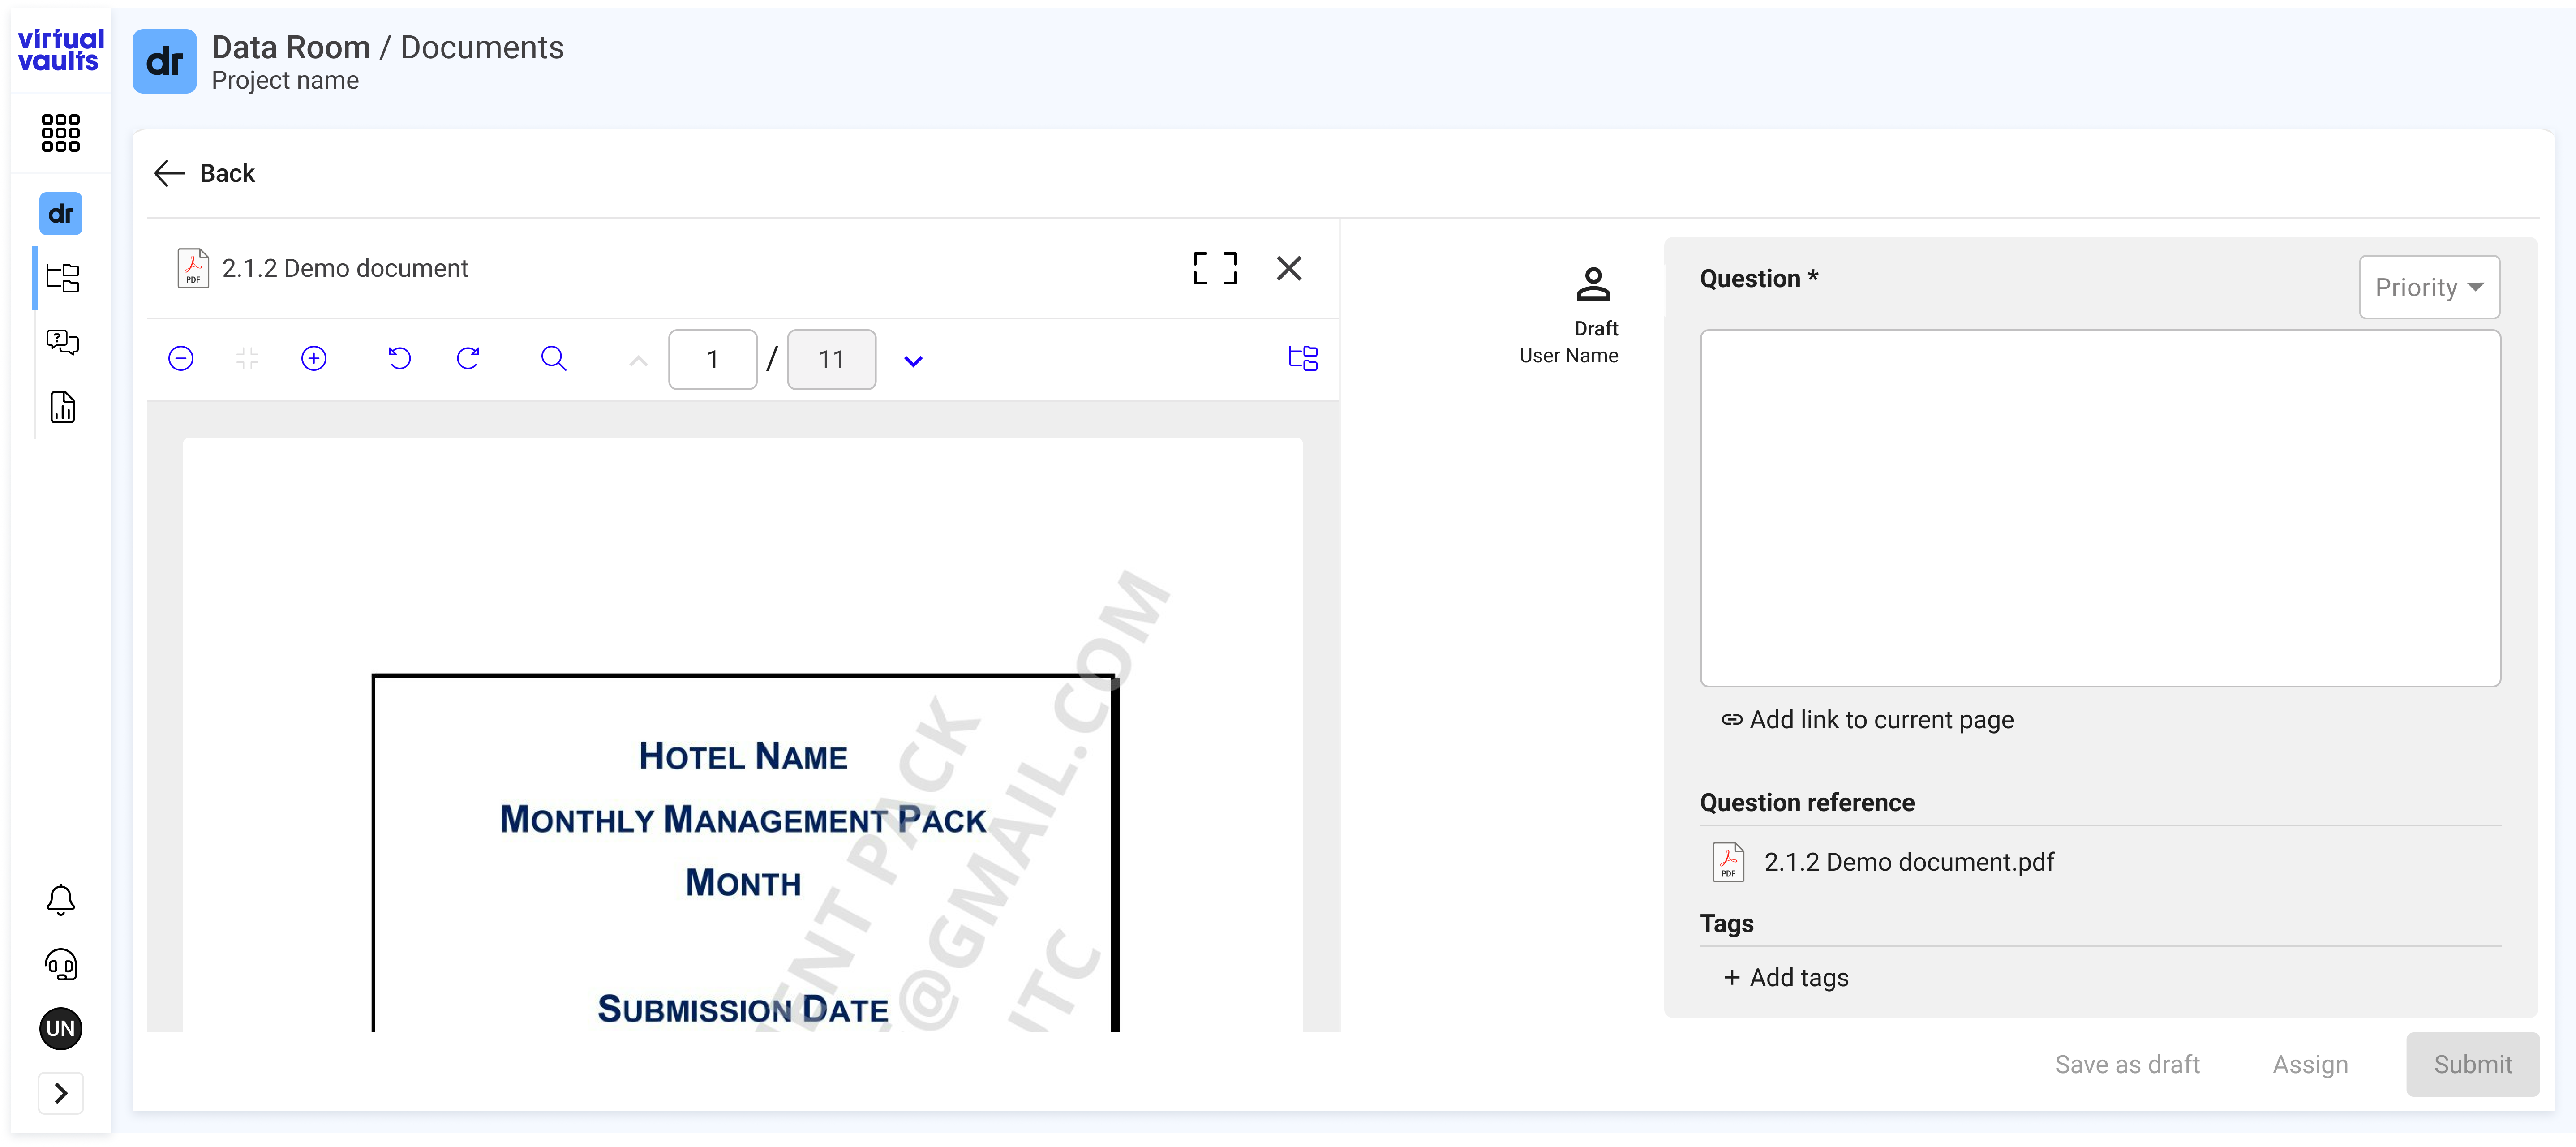This screenshot has width=2576, height=1147.
Task: Click the large dr Data Room header logo
Action: pyautogui.click(x=164, y=61)
